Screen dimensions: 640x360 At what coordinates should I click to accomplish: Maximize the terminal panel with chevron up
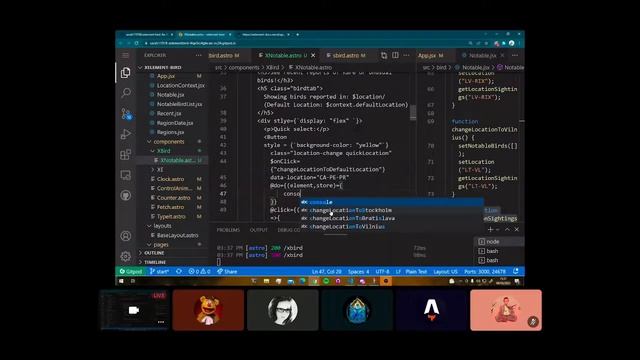pos(507,229)
